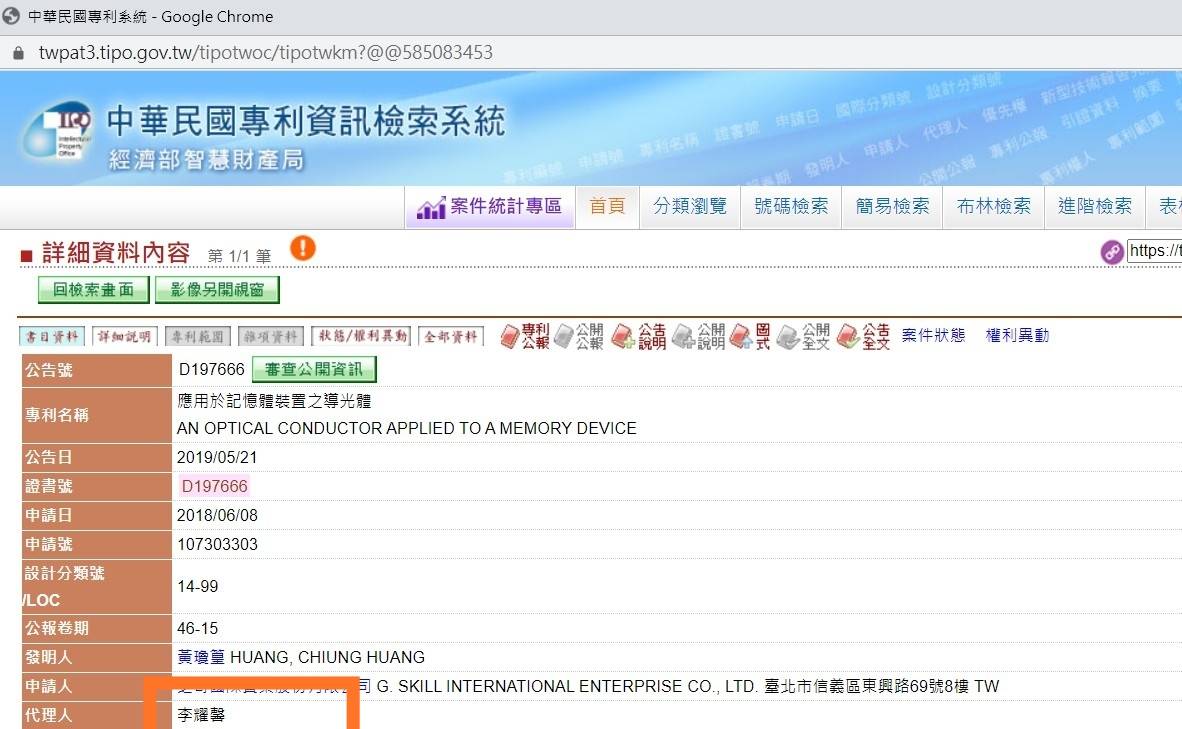Screen dimensions: 1182x729
Task: Click the TIPO logo in header
Action: point(59,130)
